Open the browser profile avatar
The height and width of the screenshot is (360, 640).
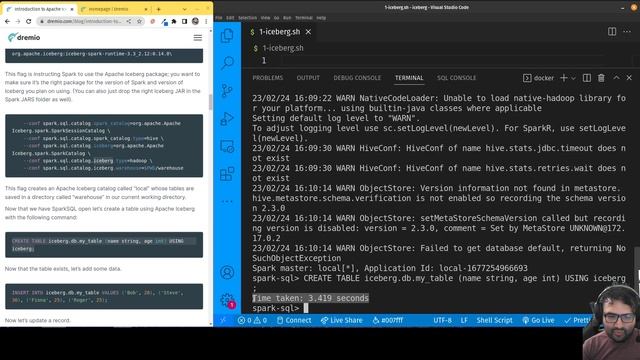click(196, 21)
